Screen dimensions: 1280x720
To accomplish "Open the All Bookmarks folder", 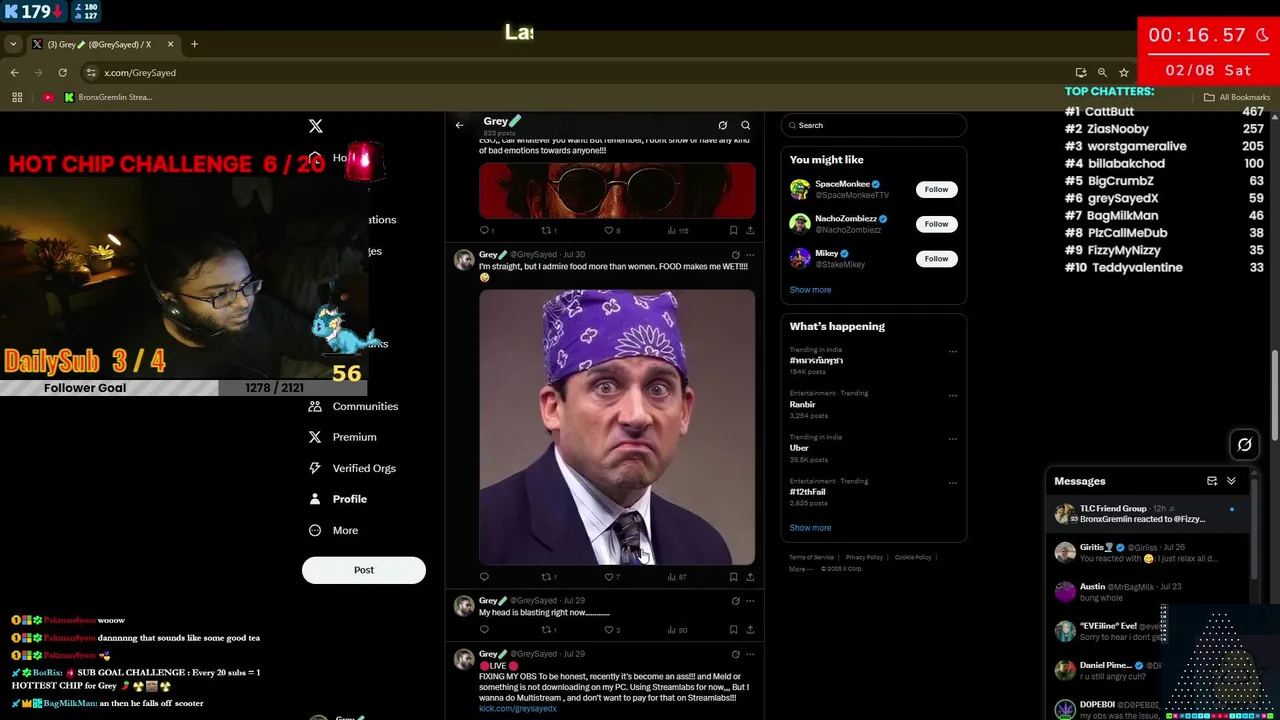I will coord(1237,97).
